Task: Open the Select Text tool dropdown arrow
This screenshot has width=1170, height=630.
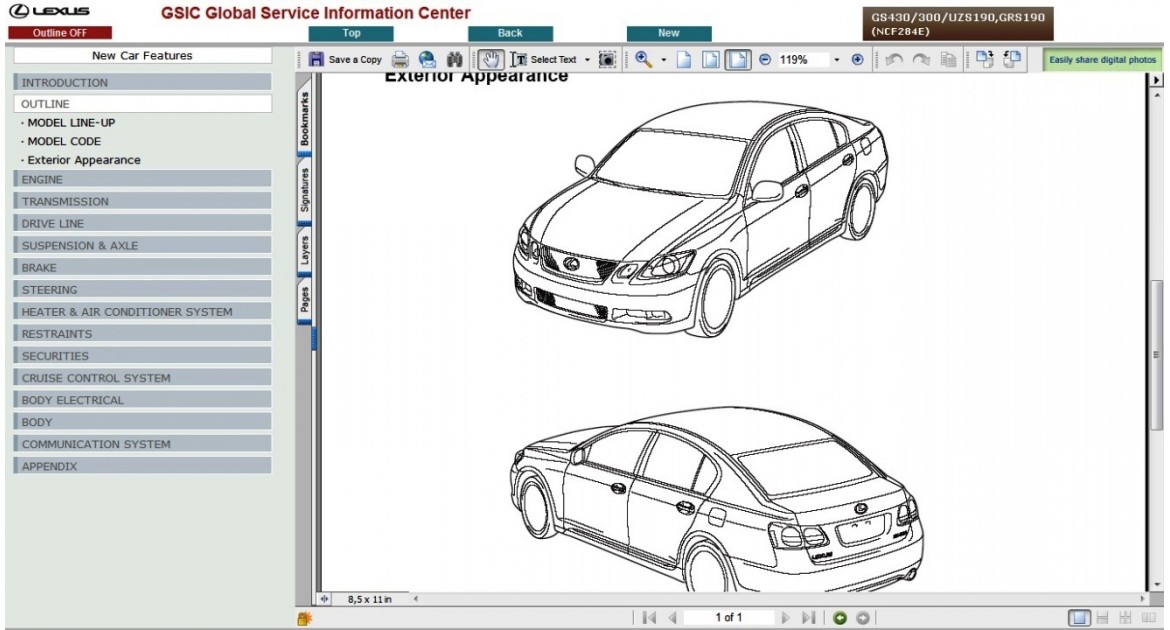Action: 587,60
